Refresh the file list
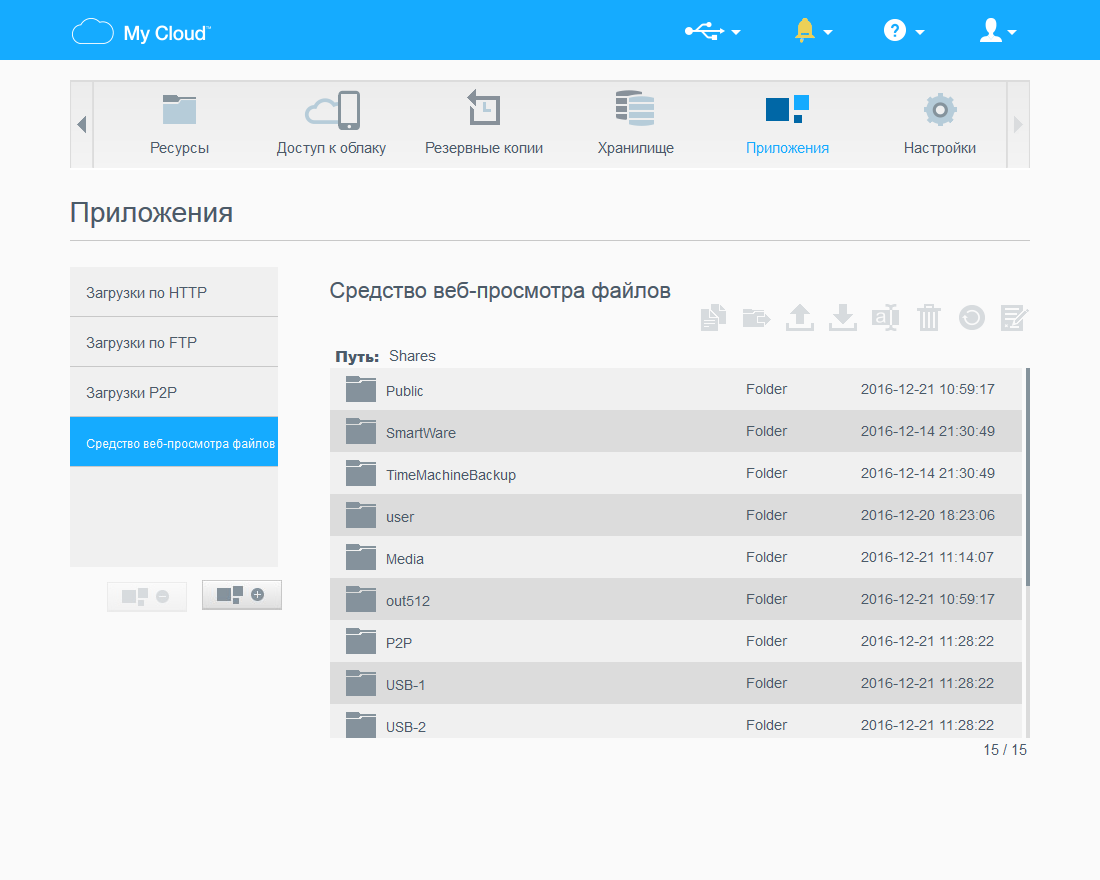The width and height of the screenshot is (1100, 880). coord(971,317)
